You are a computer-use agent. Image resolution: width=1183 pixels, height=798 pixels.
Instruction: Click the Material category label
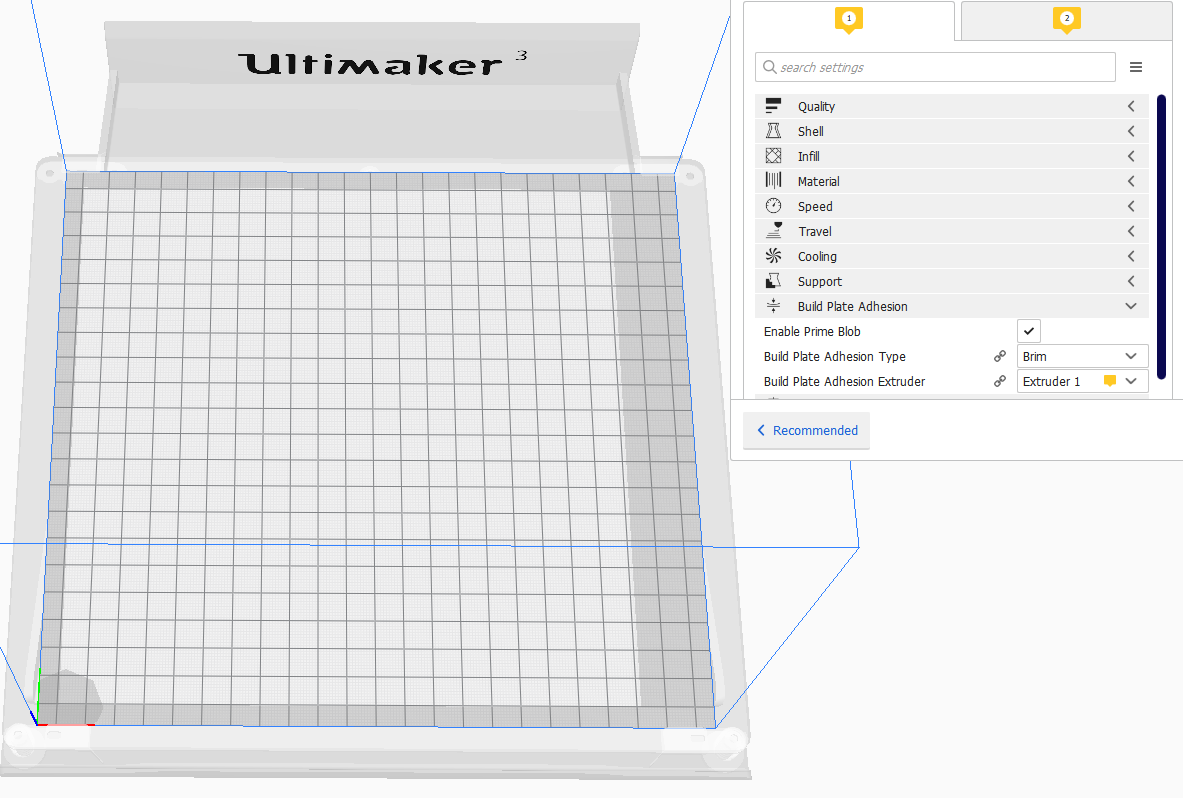[x=819, y=181]
